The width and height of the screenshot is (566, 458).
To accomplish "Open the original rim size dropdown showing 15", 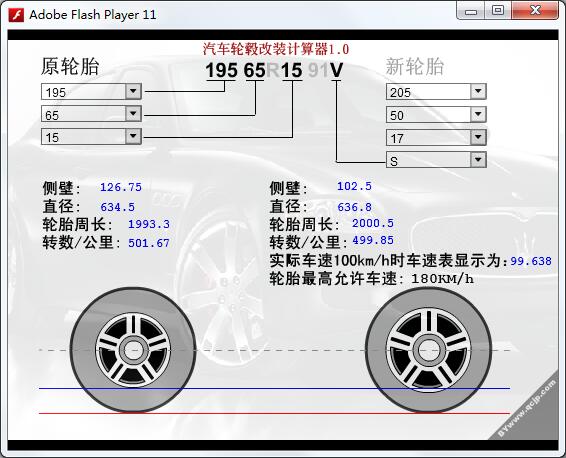I will [91, 137].
